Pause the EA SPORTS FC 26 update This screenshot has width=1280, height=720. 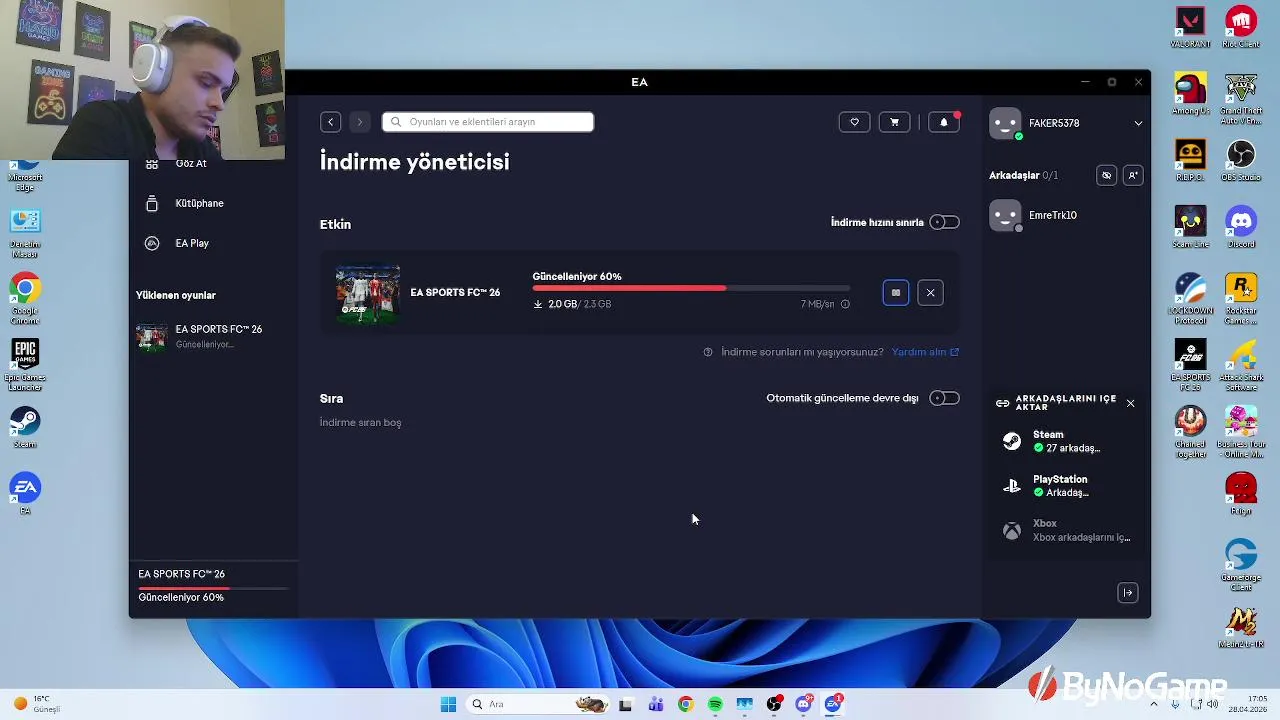pyautogui.click(x=896, y=293)
